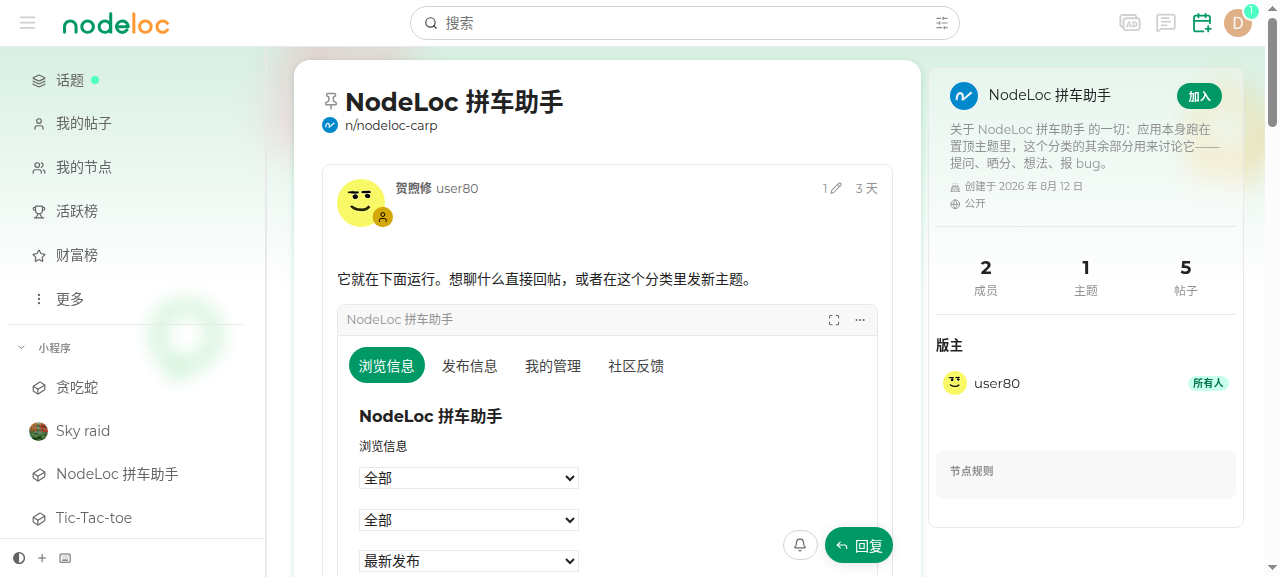
Task: Click the edit pencil icon on post
Action: coord(836,188)
